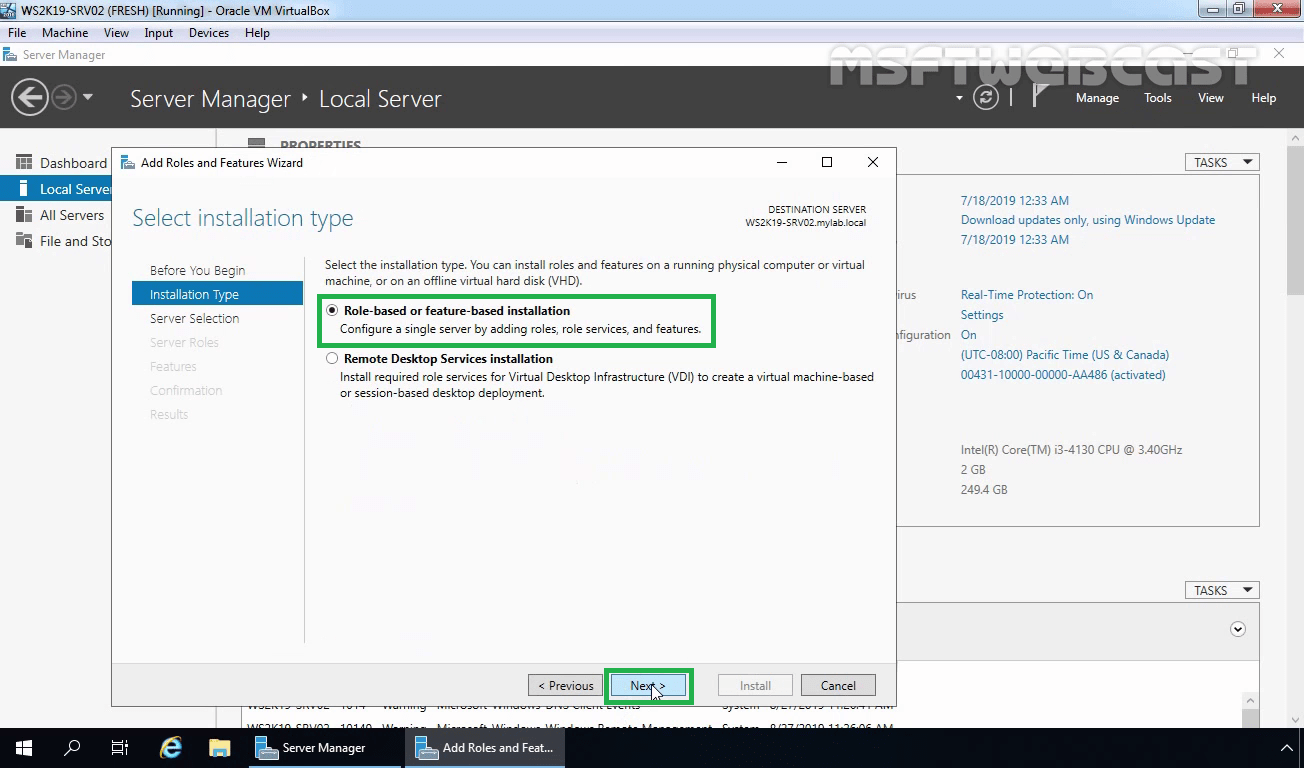Click the VirtualBox title bar icon
1304x768 pixels.
pos(10,10)
